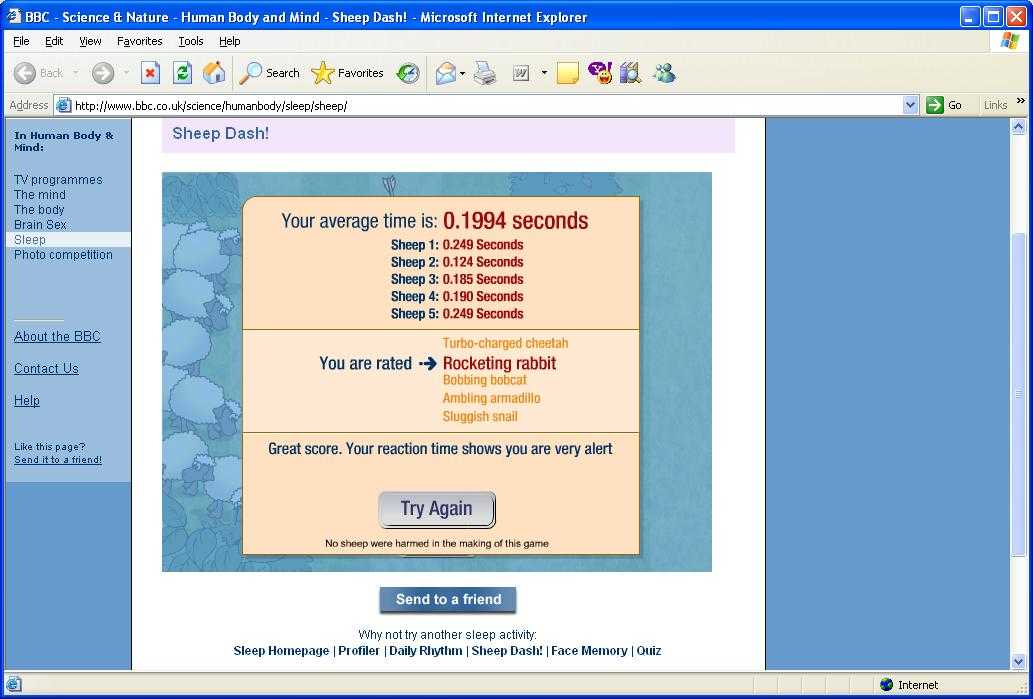
Task: Click the Mail envelope toolbar icon
Action: (x=445, y=73)
